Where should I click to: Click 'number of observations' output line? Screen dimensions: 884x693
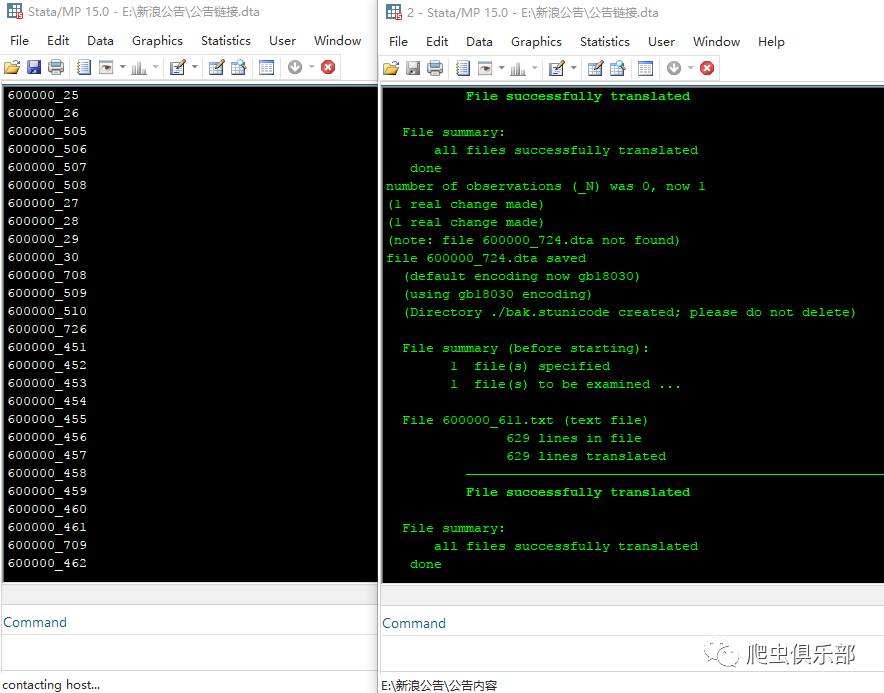[x=545, y=186]
